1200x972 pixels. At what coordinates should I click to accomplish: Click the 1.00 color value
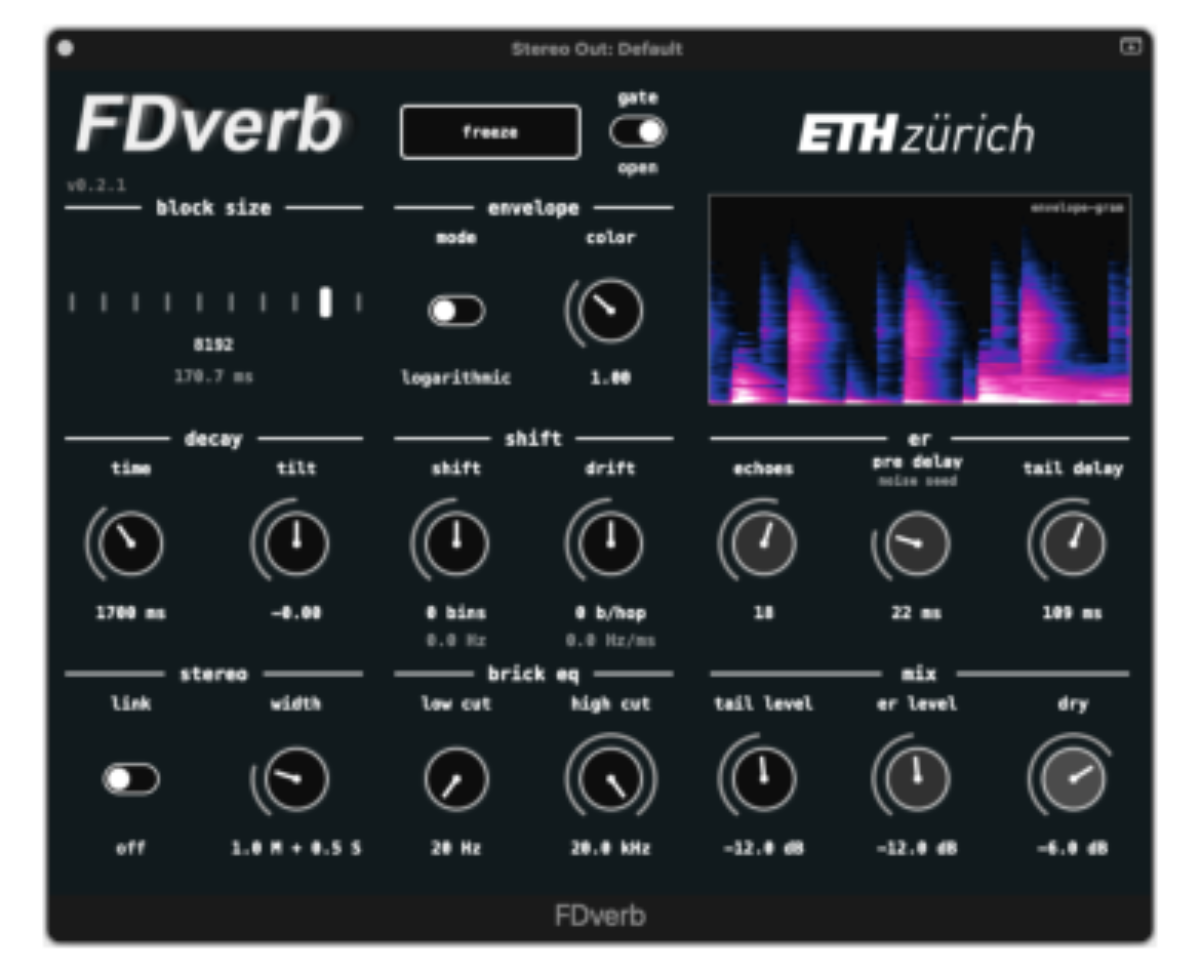tap(610, 378)
